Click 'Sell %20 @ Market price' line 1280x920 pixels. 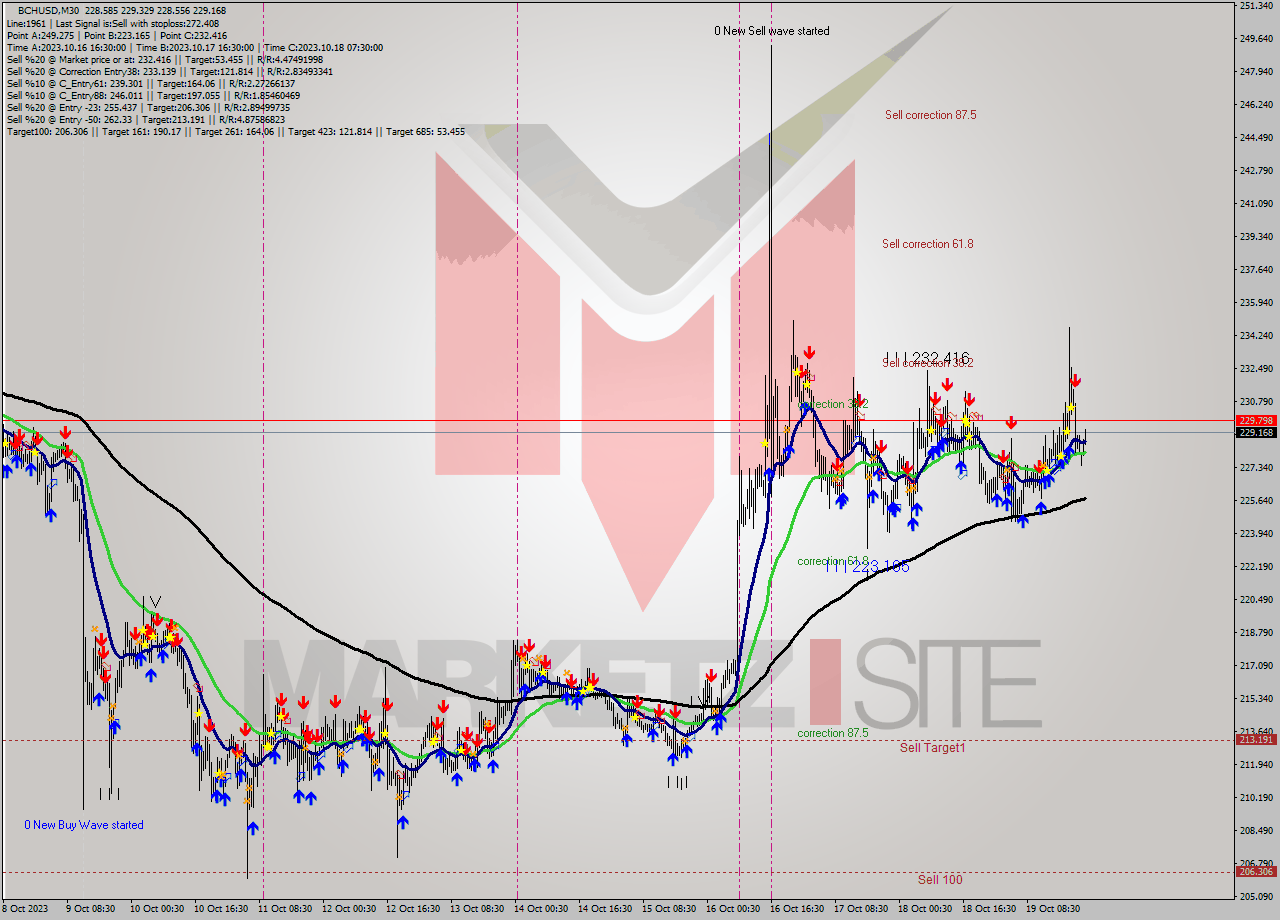click(x=165, y=59)
